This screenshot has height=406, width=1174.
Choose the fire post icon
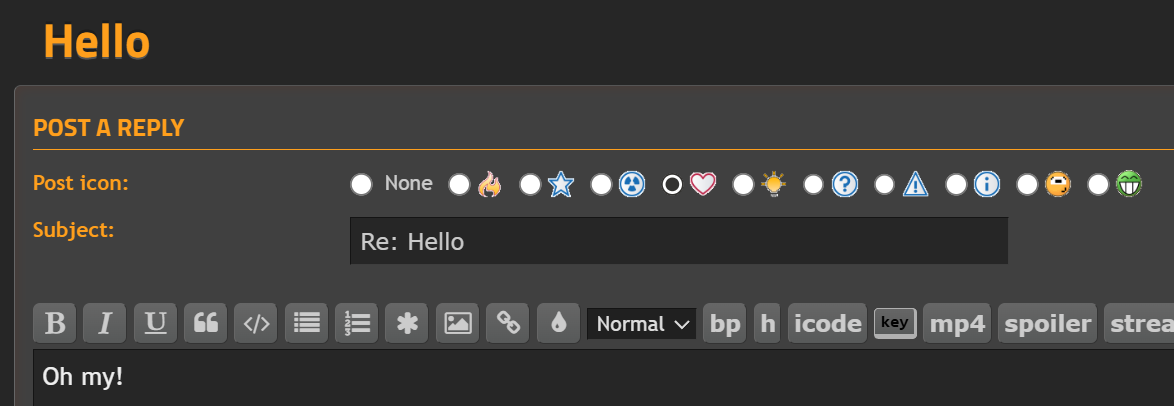point(459,184)
